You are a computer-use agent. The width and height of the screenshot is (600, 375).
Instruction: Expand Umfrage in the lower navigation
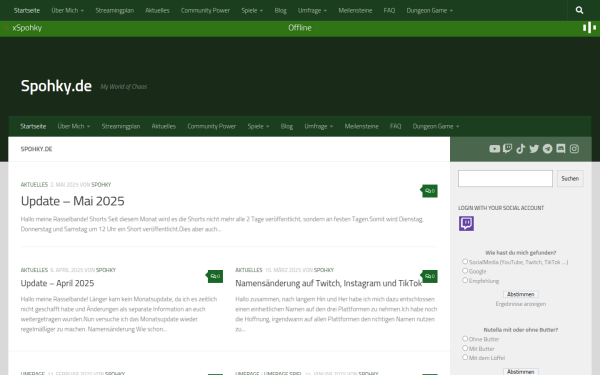[x=319, y=126]
